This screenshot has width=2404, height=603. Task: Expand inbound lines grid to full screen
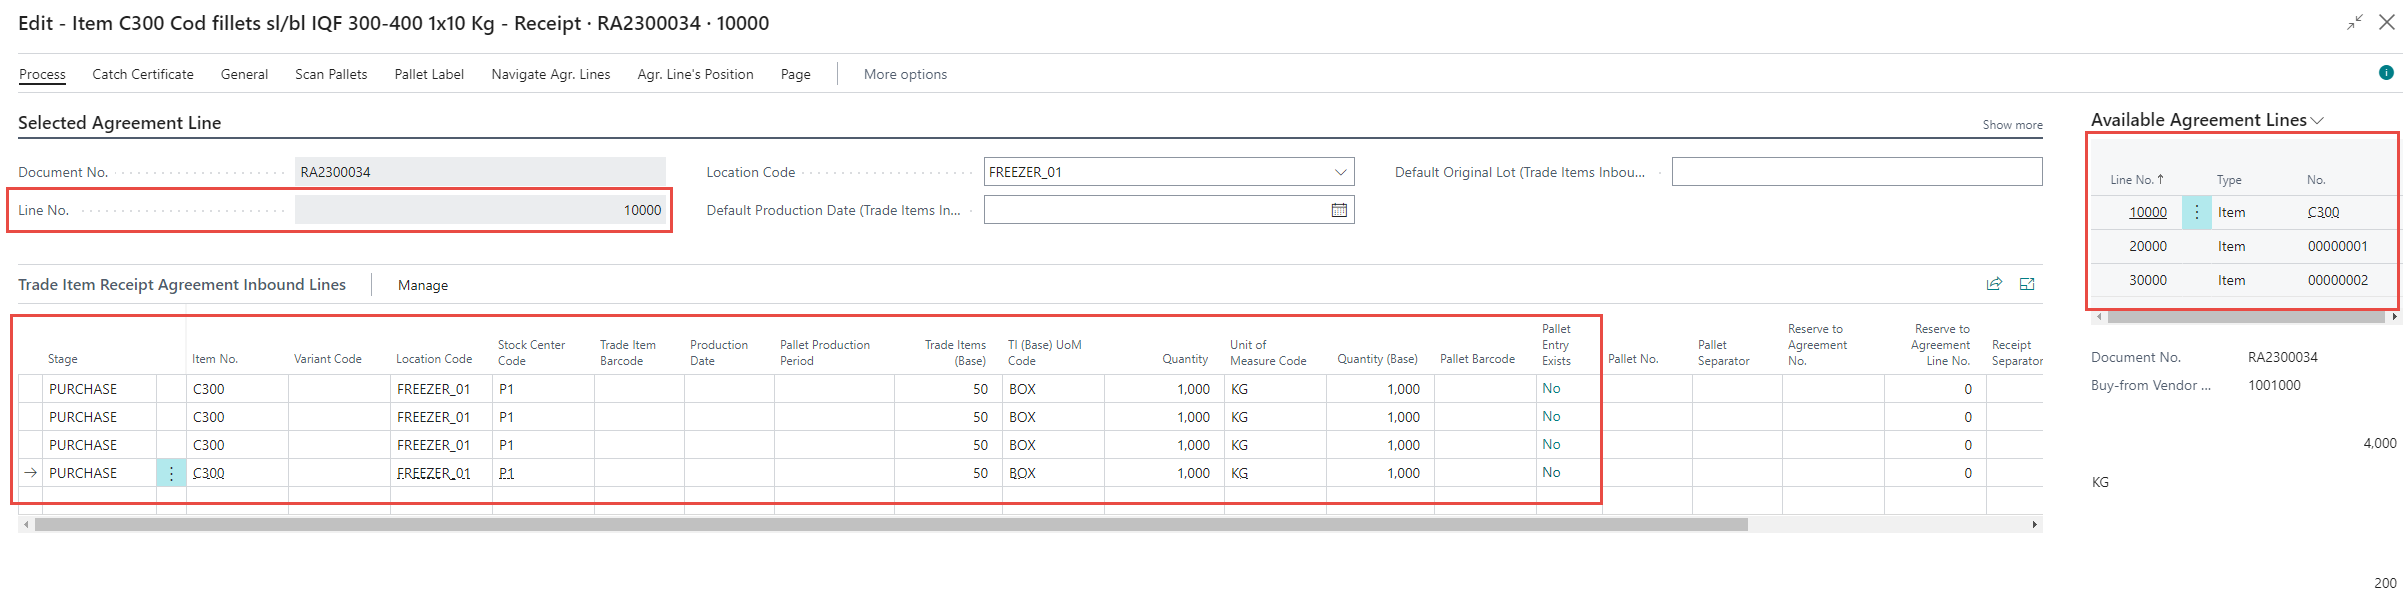click(x=2027, y=284)
